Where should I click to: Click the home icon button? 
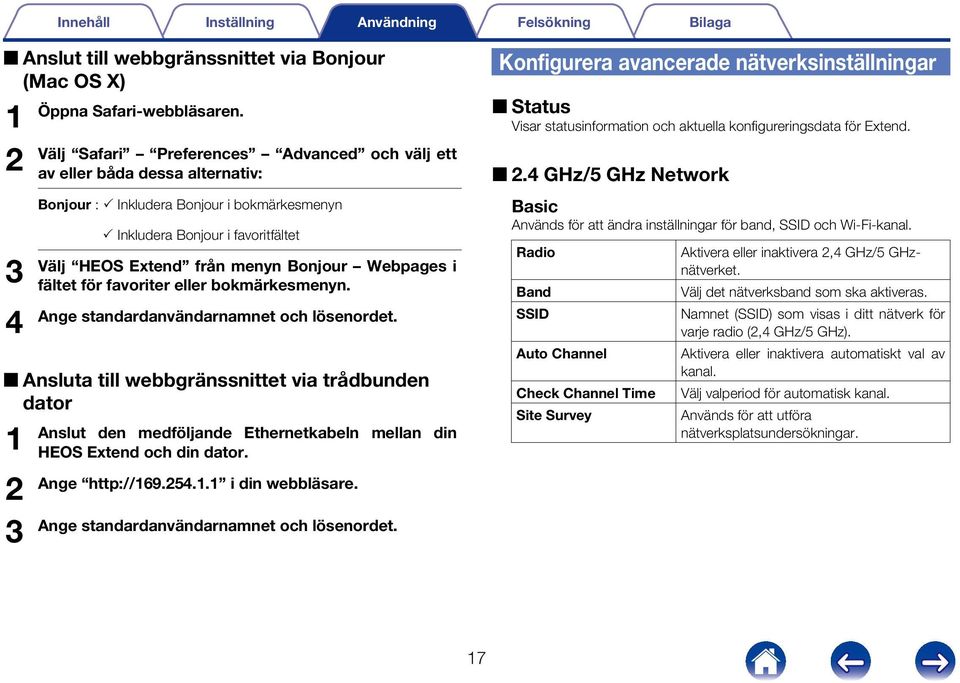(x=765, y=661)
